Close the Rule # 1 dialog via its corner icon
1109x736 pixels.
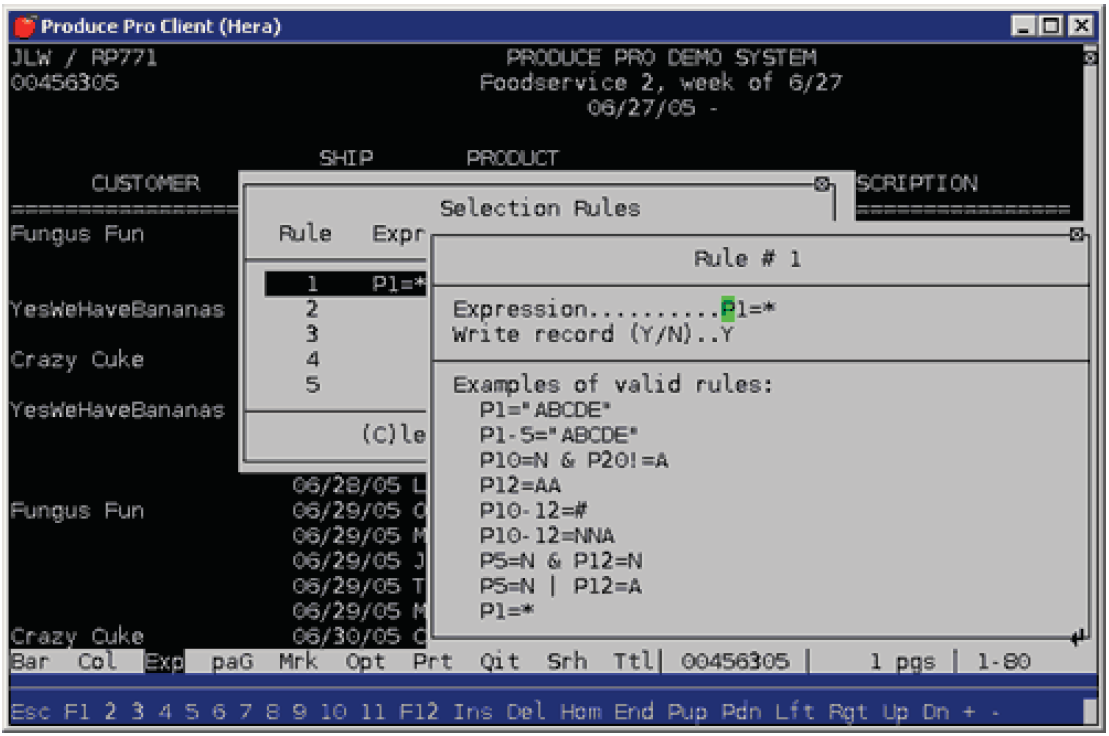pos(1076,234)
